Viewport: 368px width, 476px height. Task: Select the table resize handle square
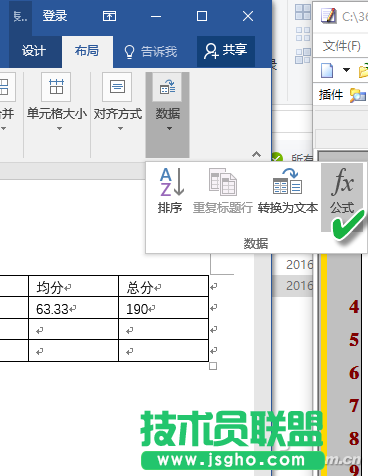click(x=213, y=366)
